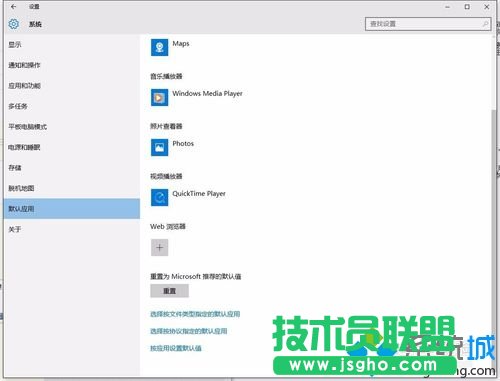Maximize the Settings window
This screenshot has width=500, height=381.
pos(467,7)
